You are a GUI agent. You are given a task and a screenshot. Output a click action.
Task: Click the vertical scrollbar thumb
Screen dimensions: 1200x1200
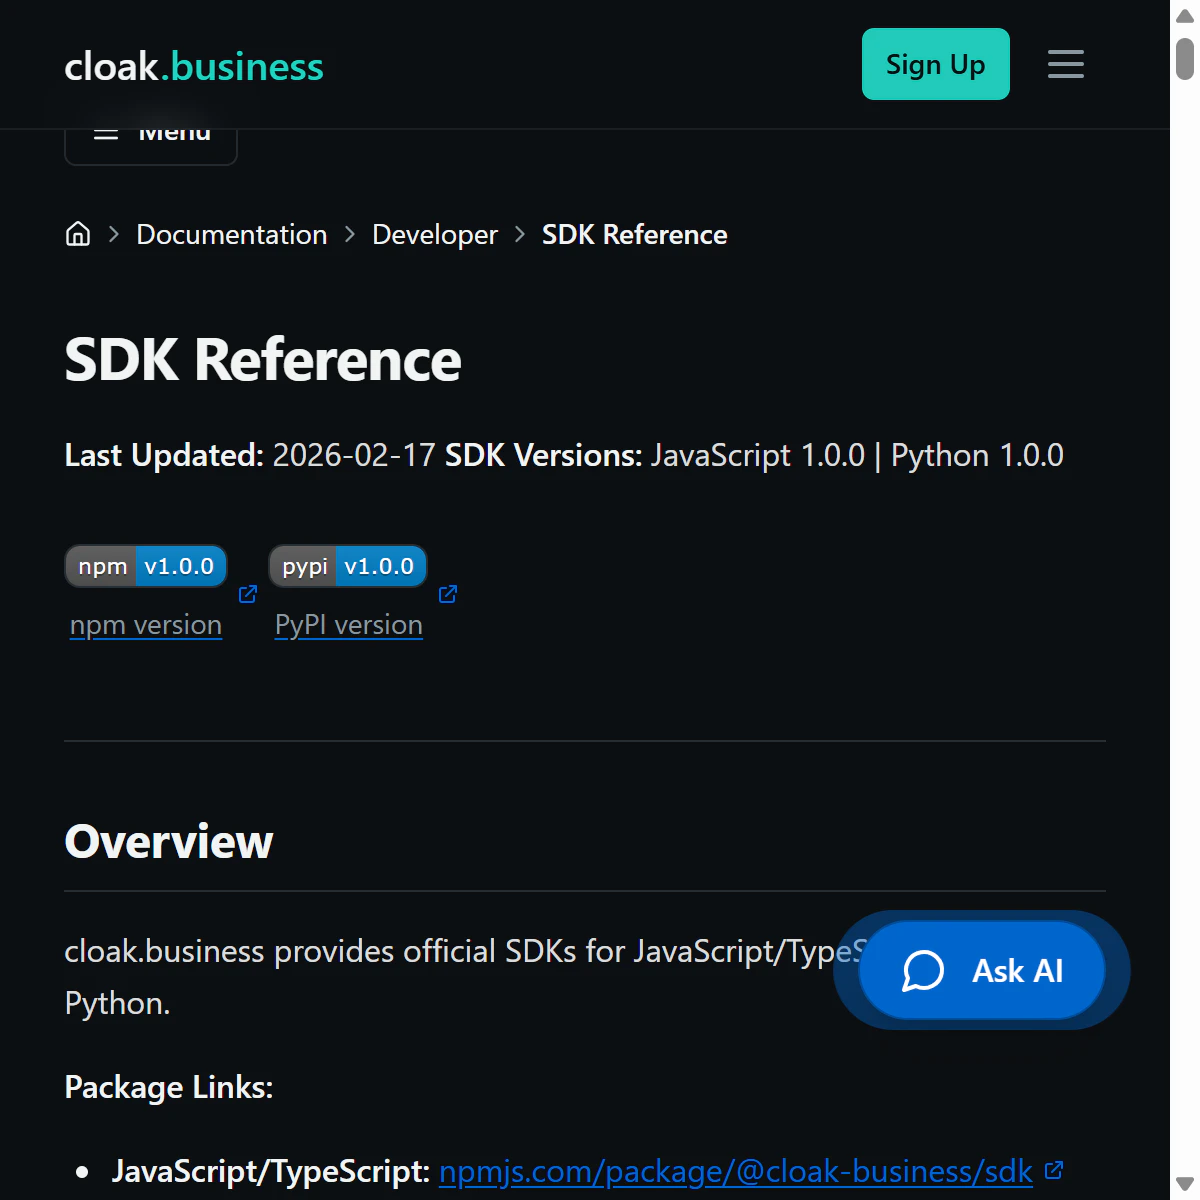1185,58
